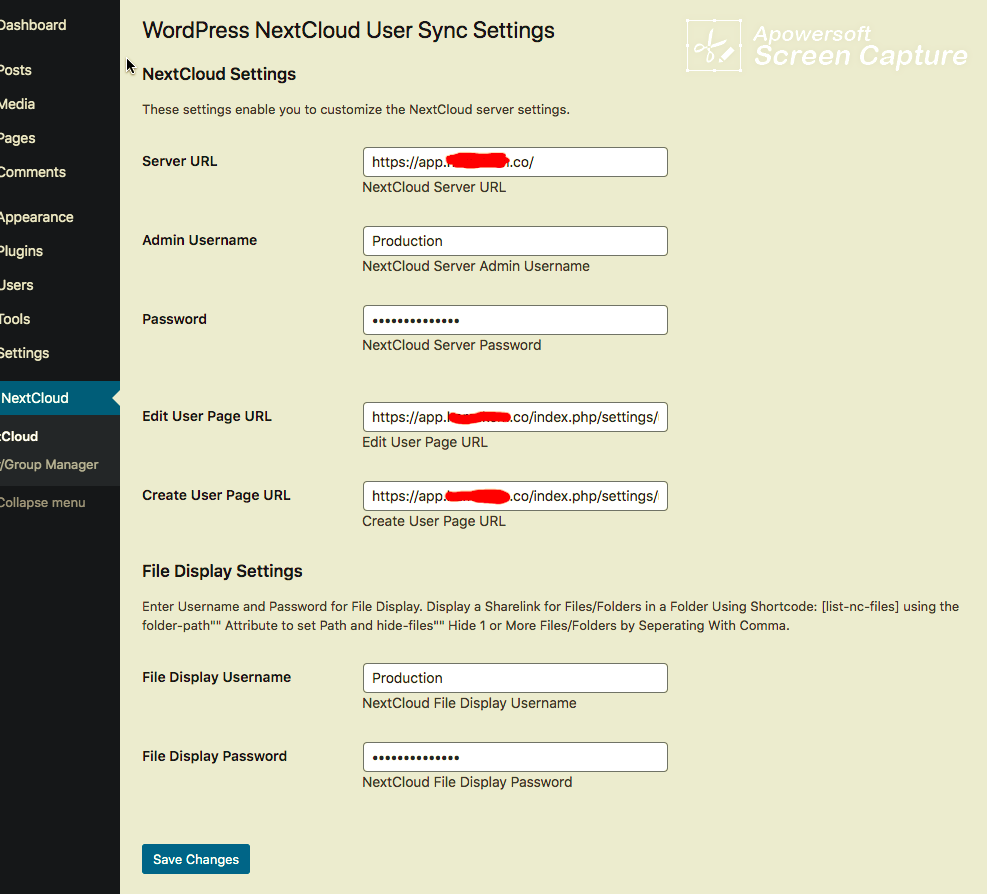Open the Cloud submenu entry
Viewport: 987px width, 894px height.
point(19,436)
